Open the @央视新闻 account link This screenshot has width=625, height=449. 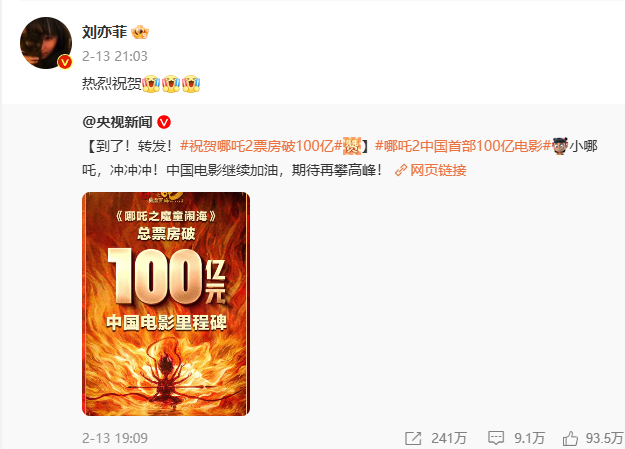pyautogui.click(x=117, y=122)
